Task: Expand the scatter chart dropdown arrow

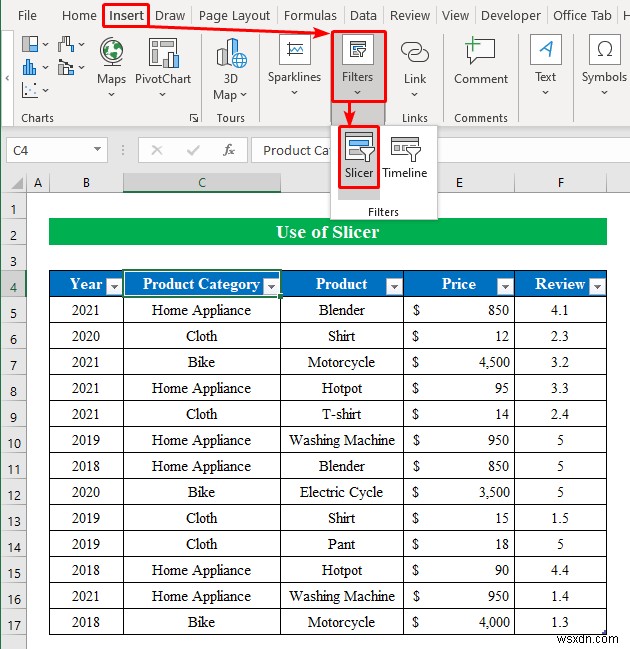Action: (46, 90)
